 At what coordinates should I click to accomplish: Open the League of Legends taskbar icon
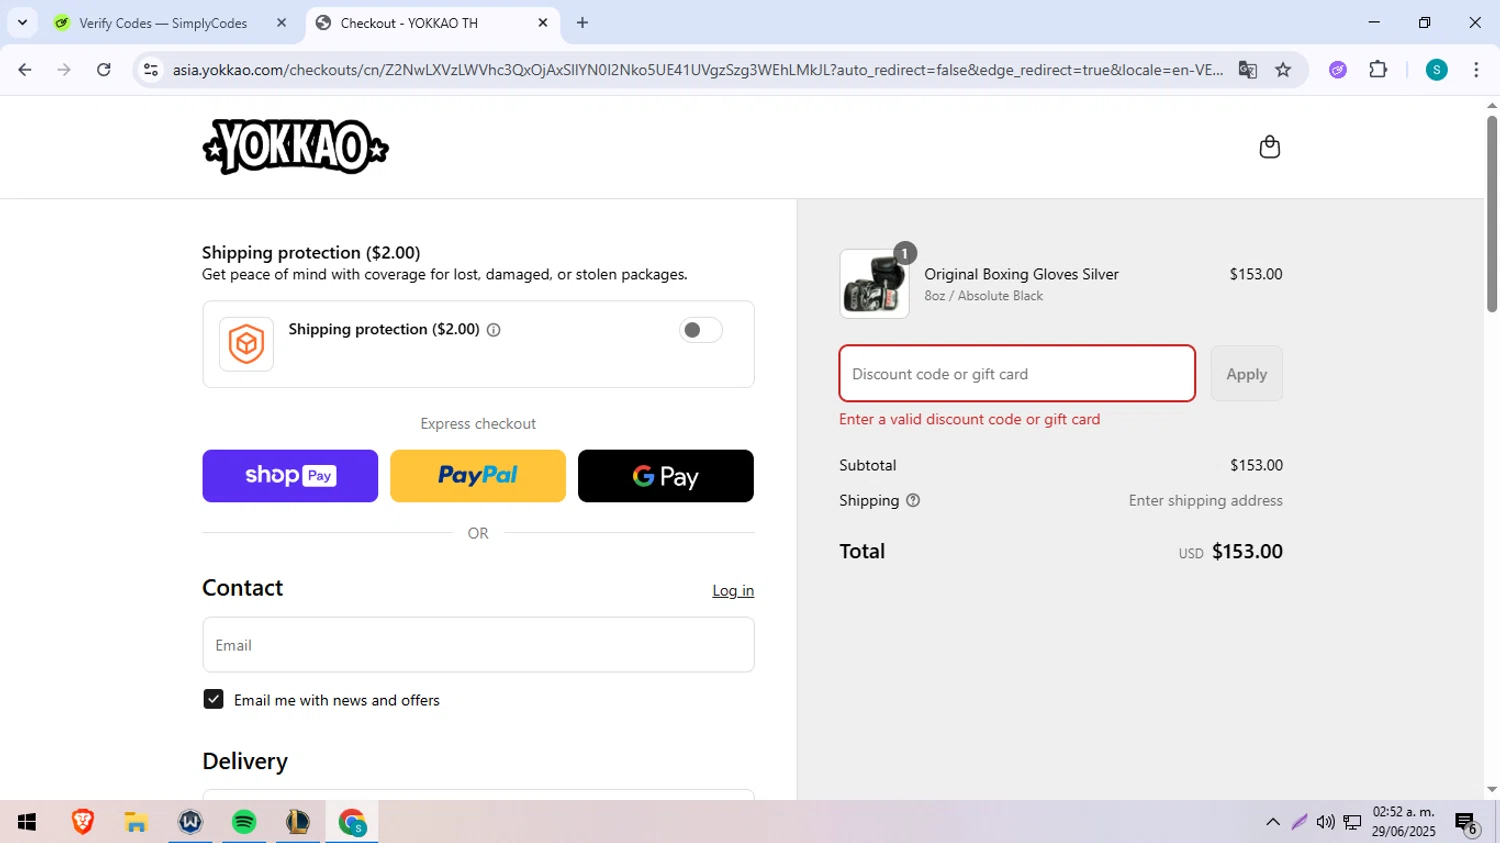tap(298, 822)
